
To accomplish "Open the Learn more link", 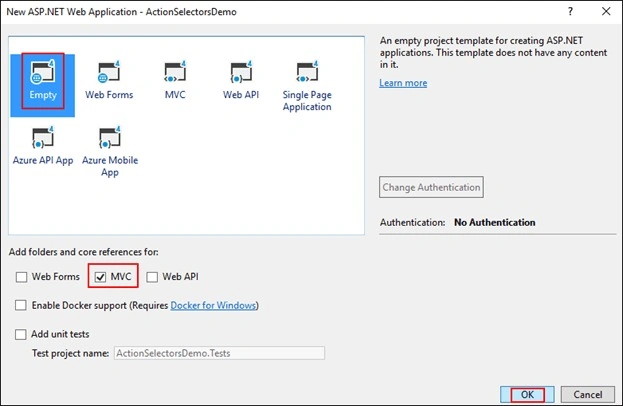I will (403, 83).
